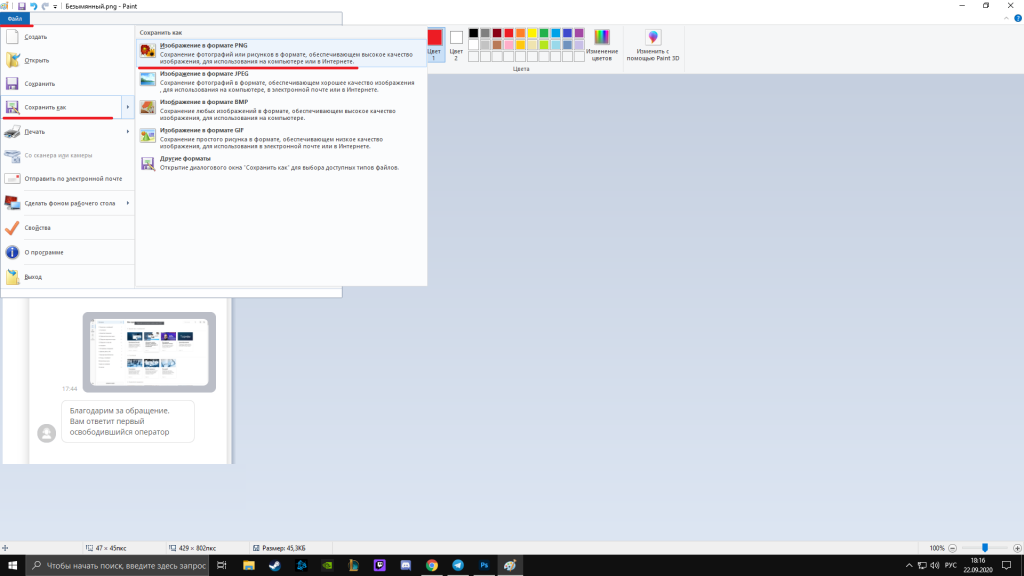This screenshot has width=1024, height=576.
Task: Click the Свойства checkmark icon
Action: (x=12, y=228)
